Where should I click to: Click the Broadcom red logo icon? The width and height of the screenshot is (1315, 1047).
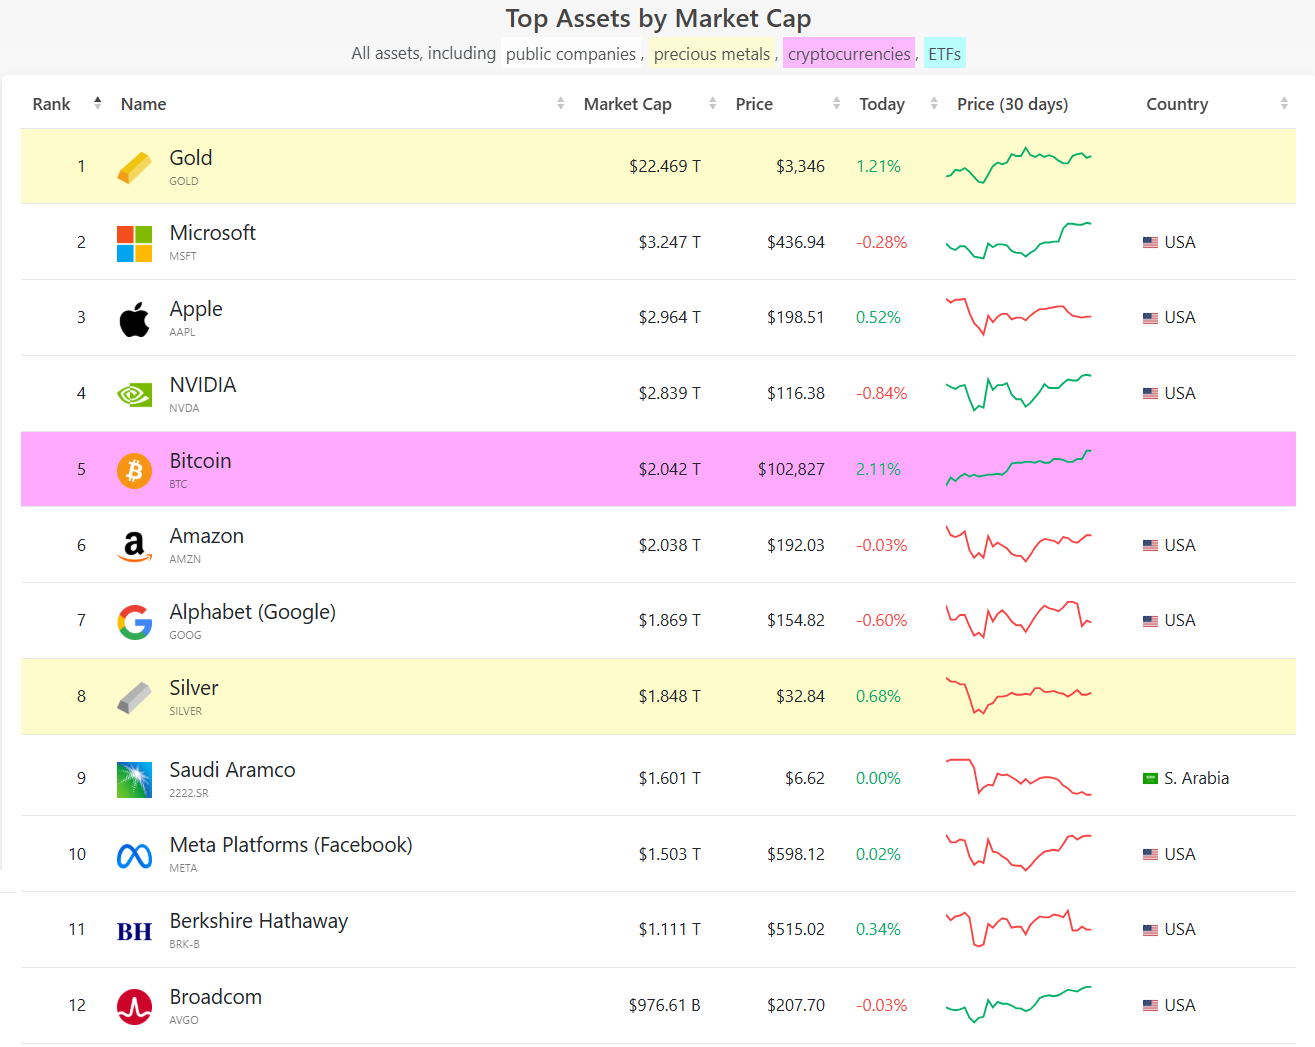coord(134,1007)
